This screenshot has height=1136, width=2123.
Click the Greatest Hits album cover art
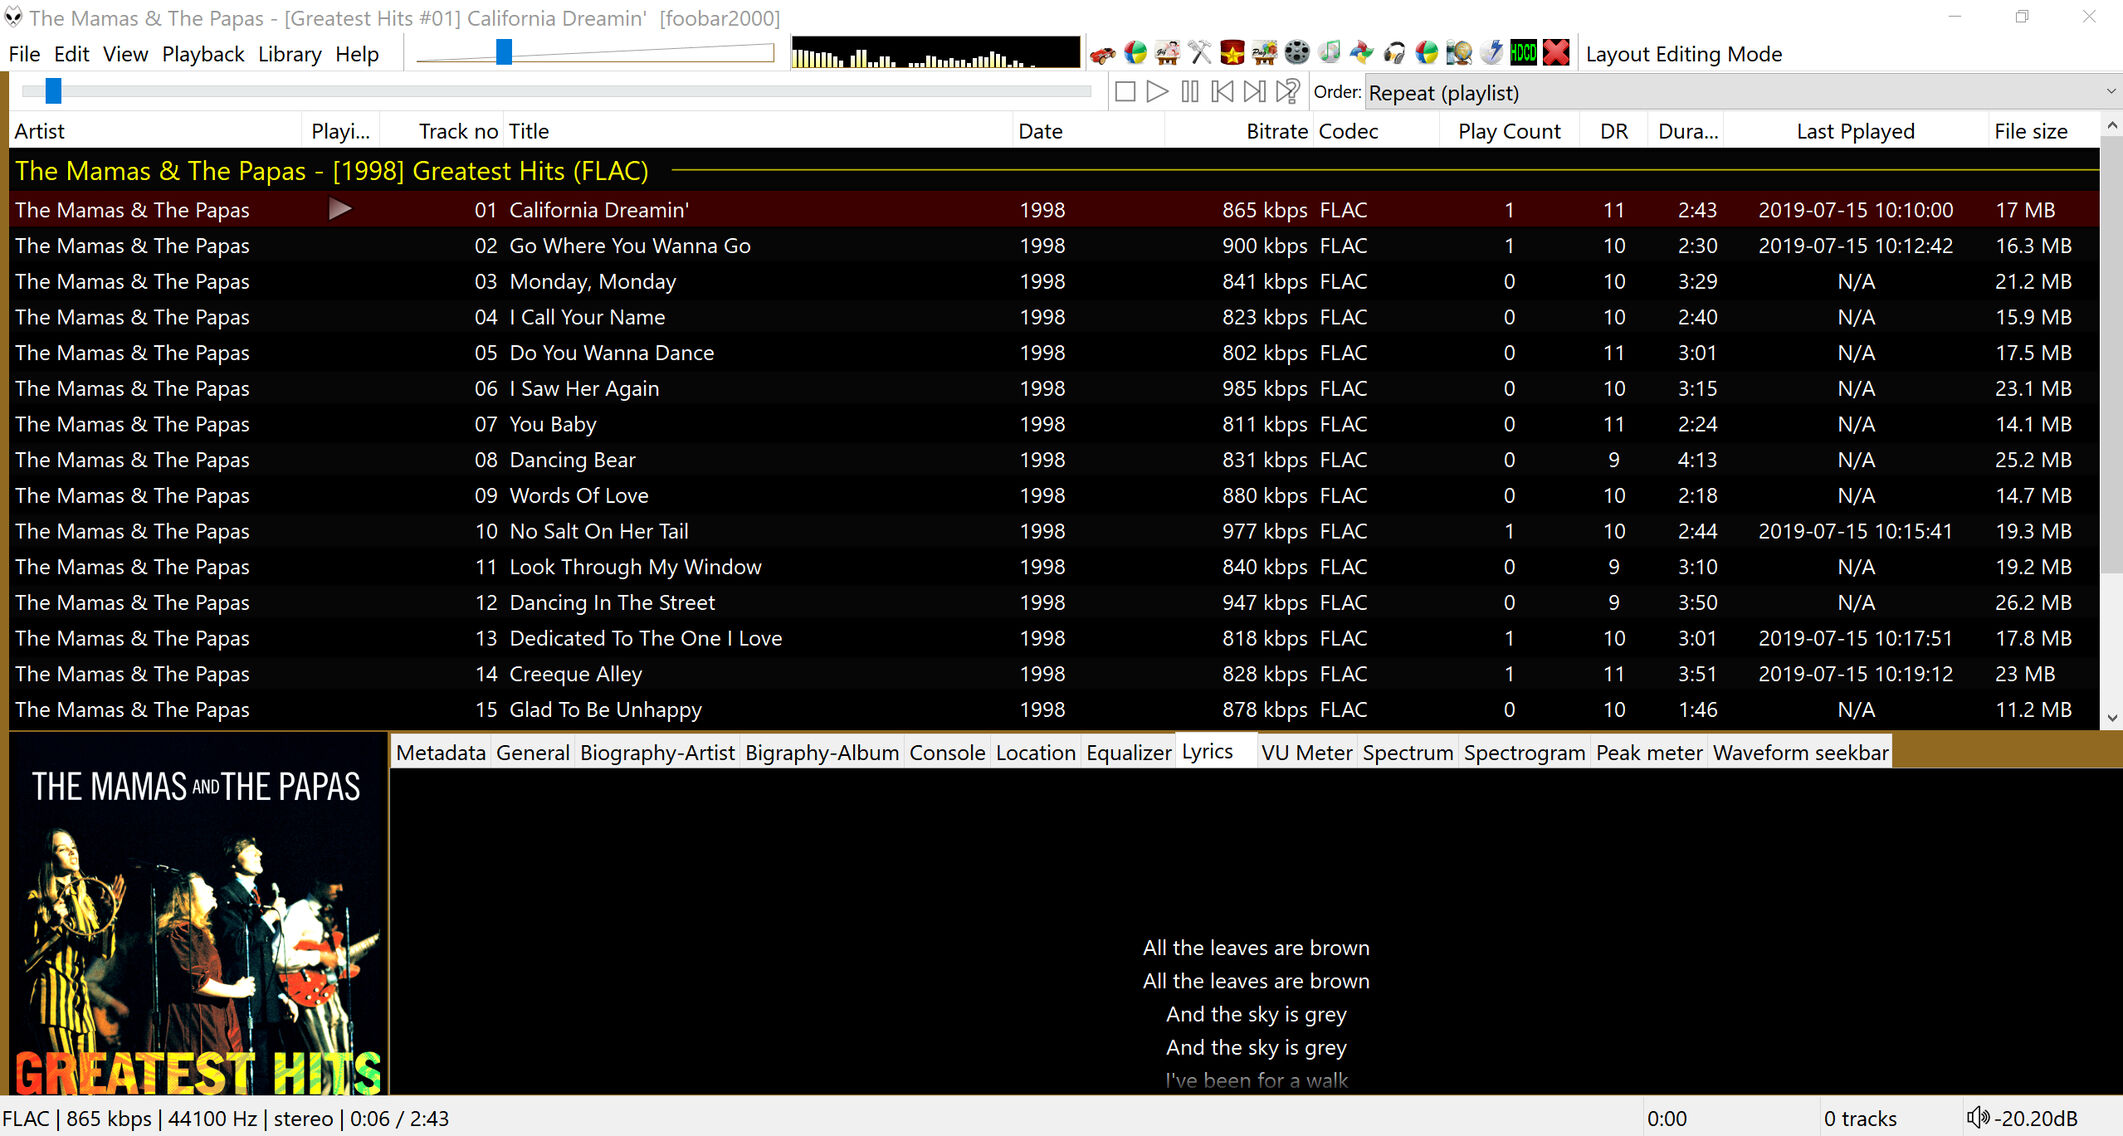198,914
